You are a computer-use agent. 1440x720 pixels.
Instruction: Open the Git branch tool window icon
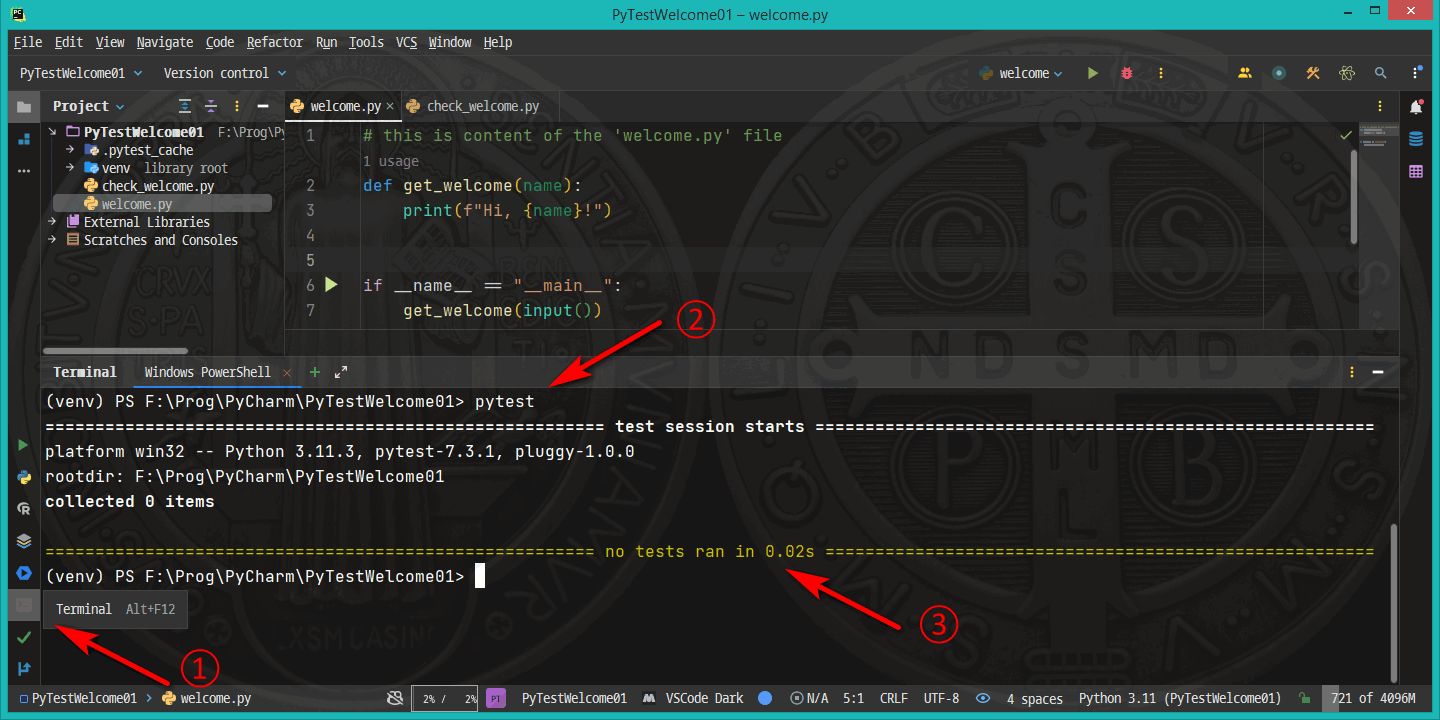pos(24,669)
